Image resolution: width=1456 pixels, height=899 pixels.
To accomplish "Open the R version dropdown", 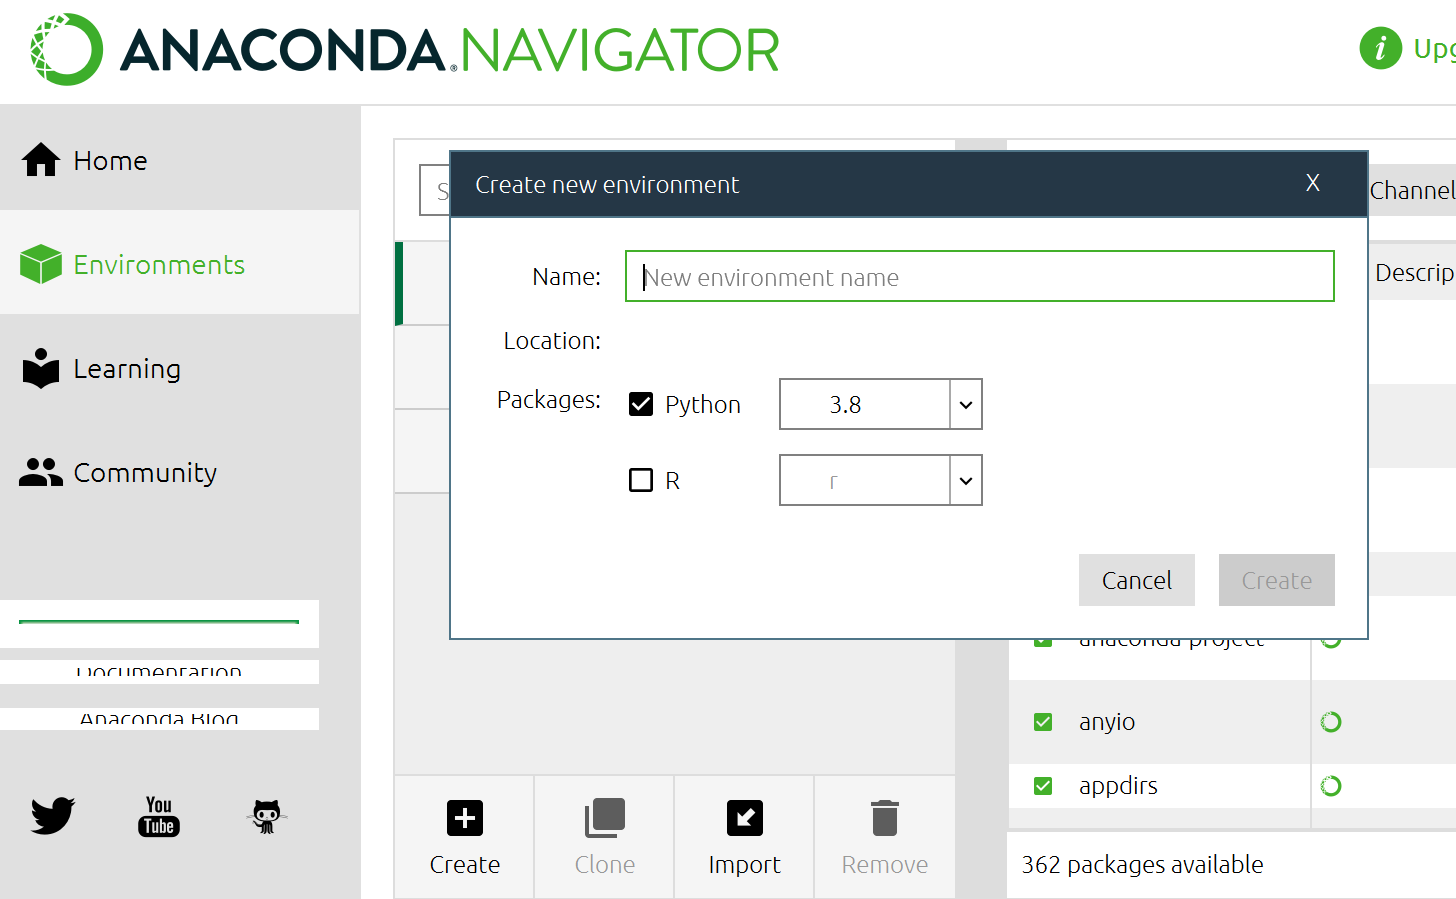I will point(881,480).
